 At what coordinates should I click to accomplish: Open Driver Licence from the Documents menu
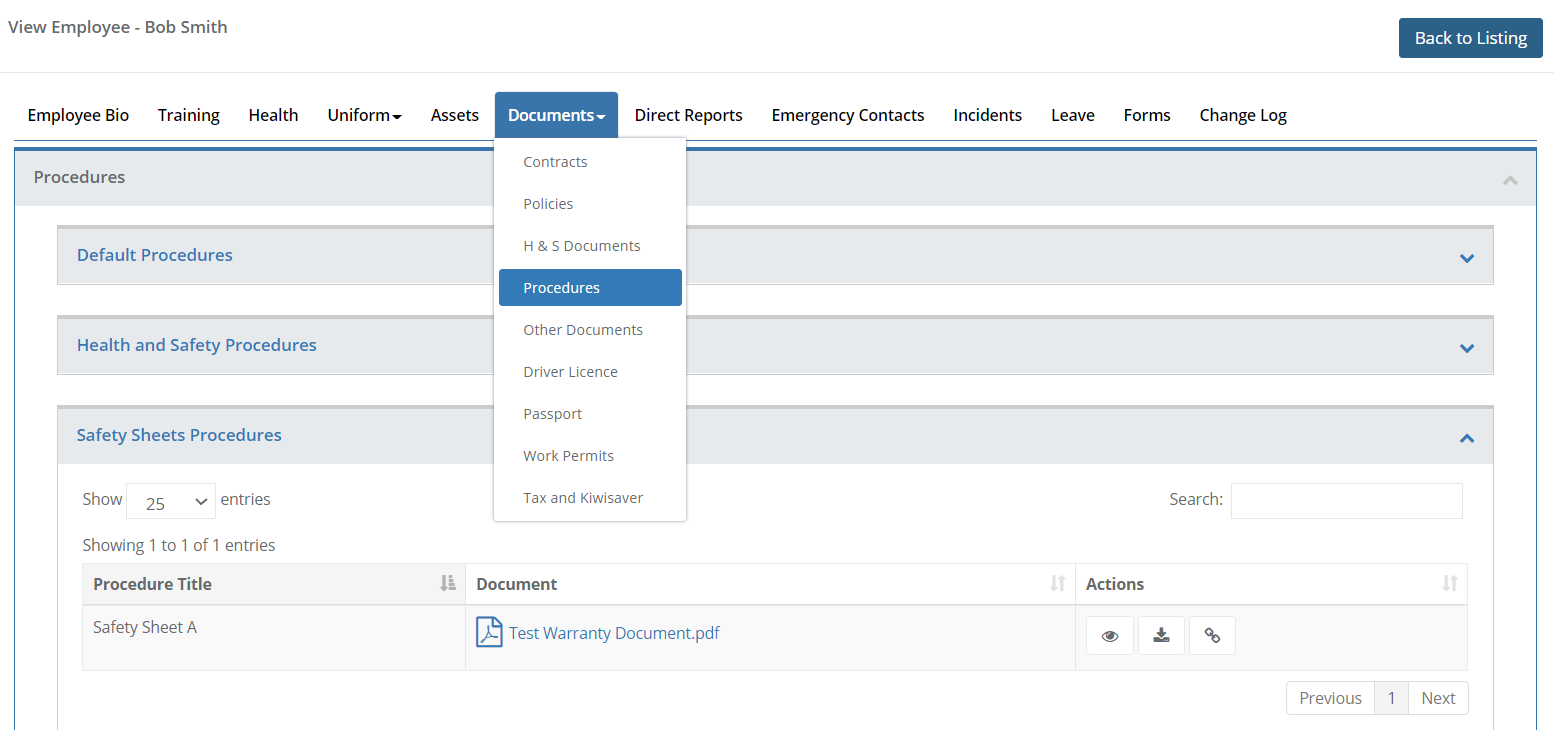tap(590, 372)
